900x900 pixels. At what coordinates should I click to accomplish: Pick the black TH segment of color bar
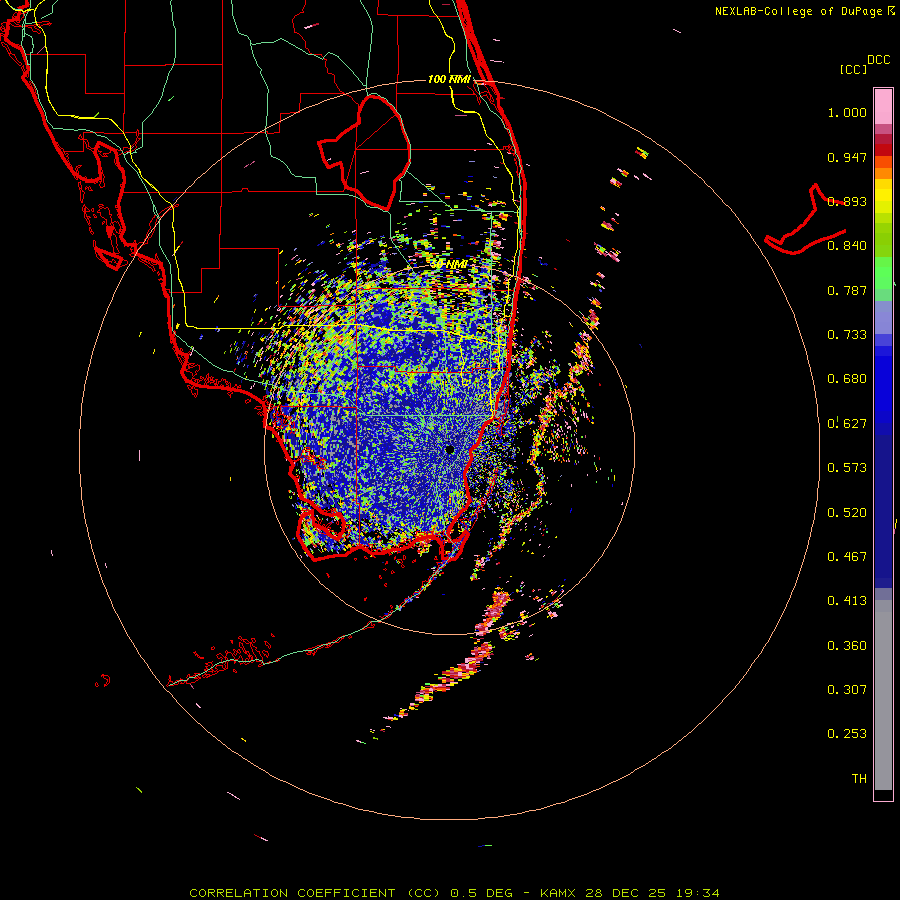click(883, 794)
